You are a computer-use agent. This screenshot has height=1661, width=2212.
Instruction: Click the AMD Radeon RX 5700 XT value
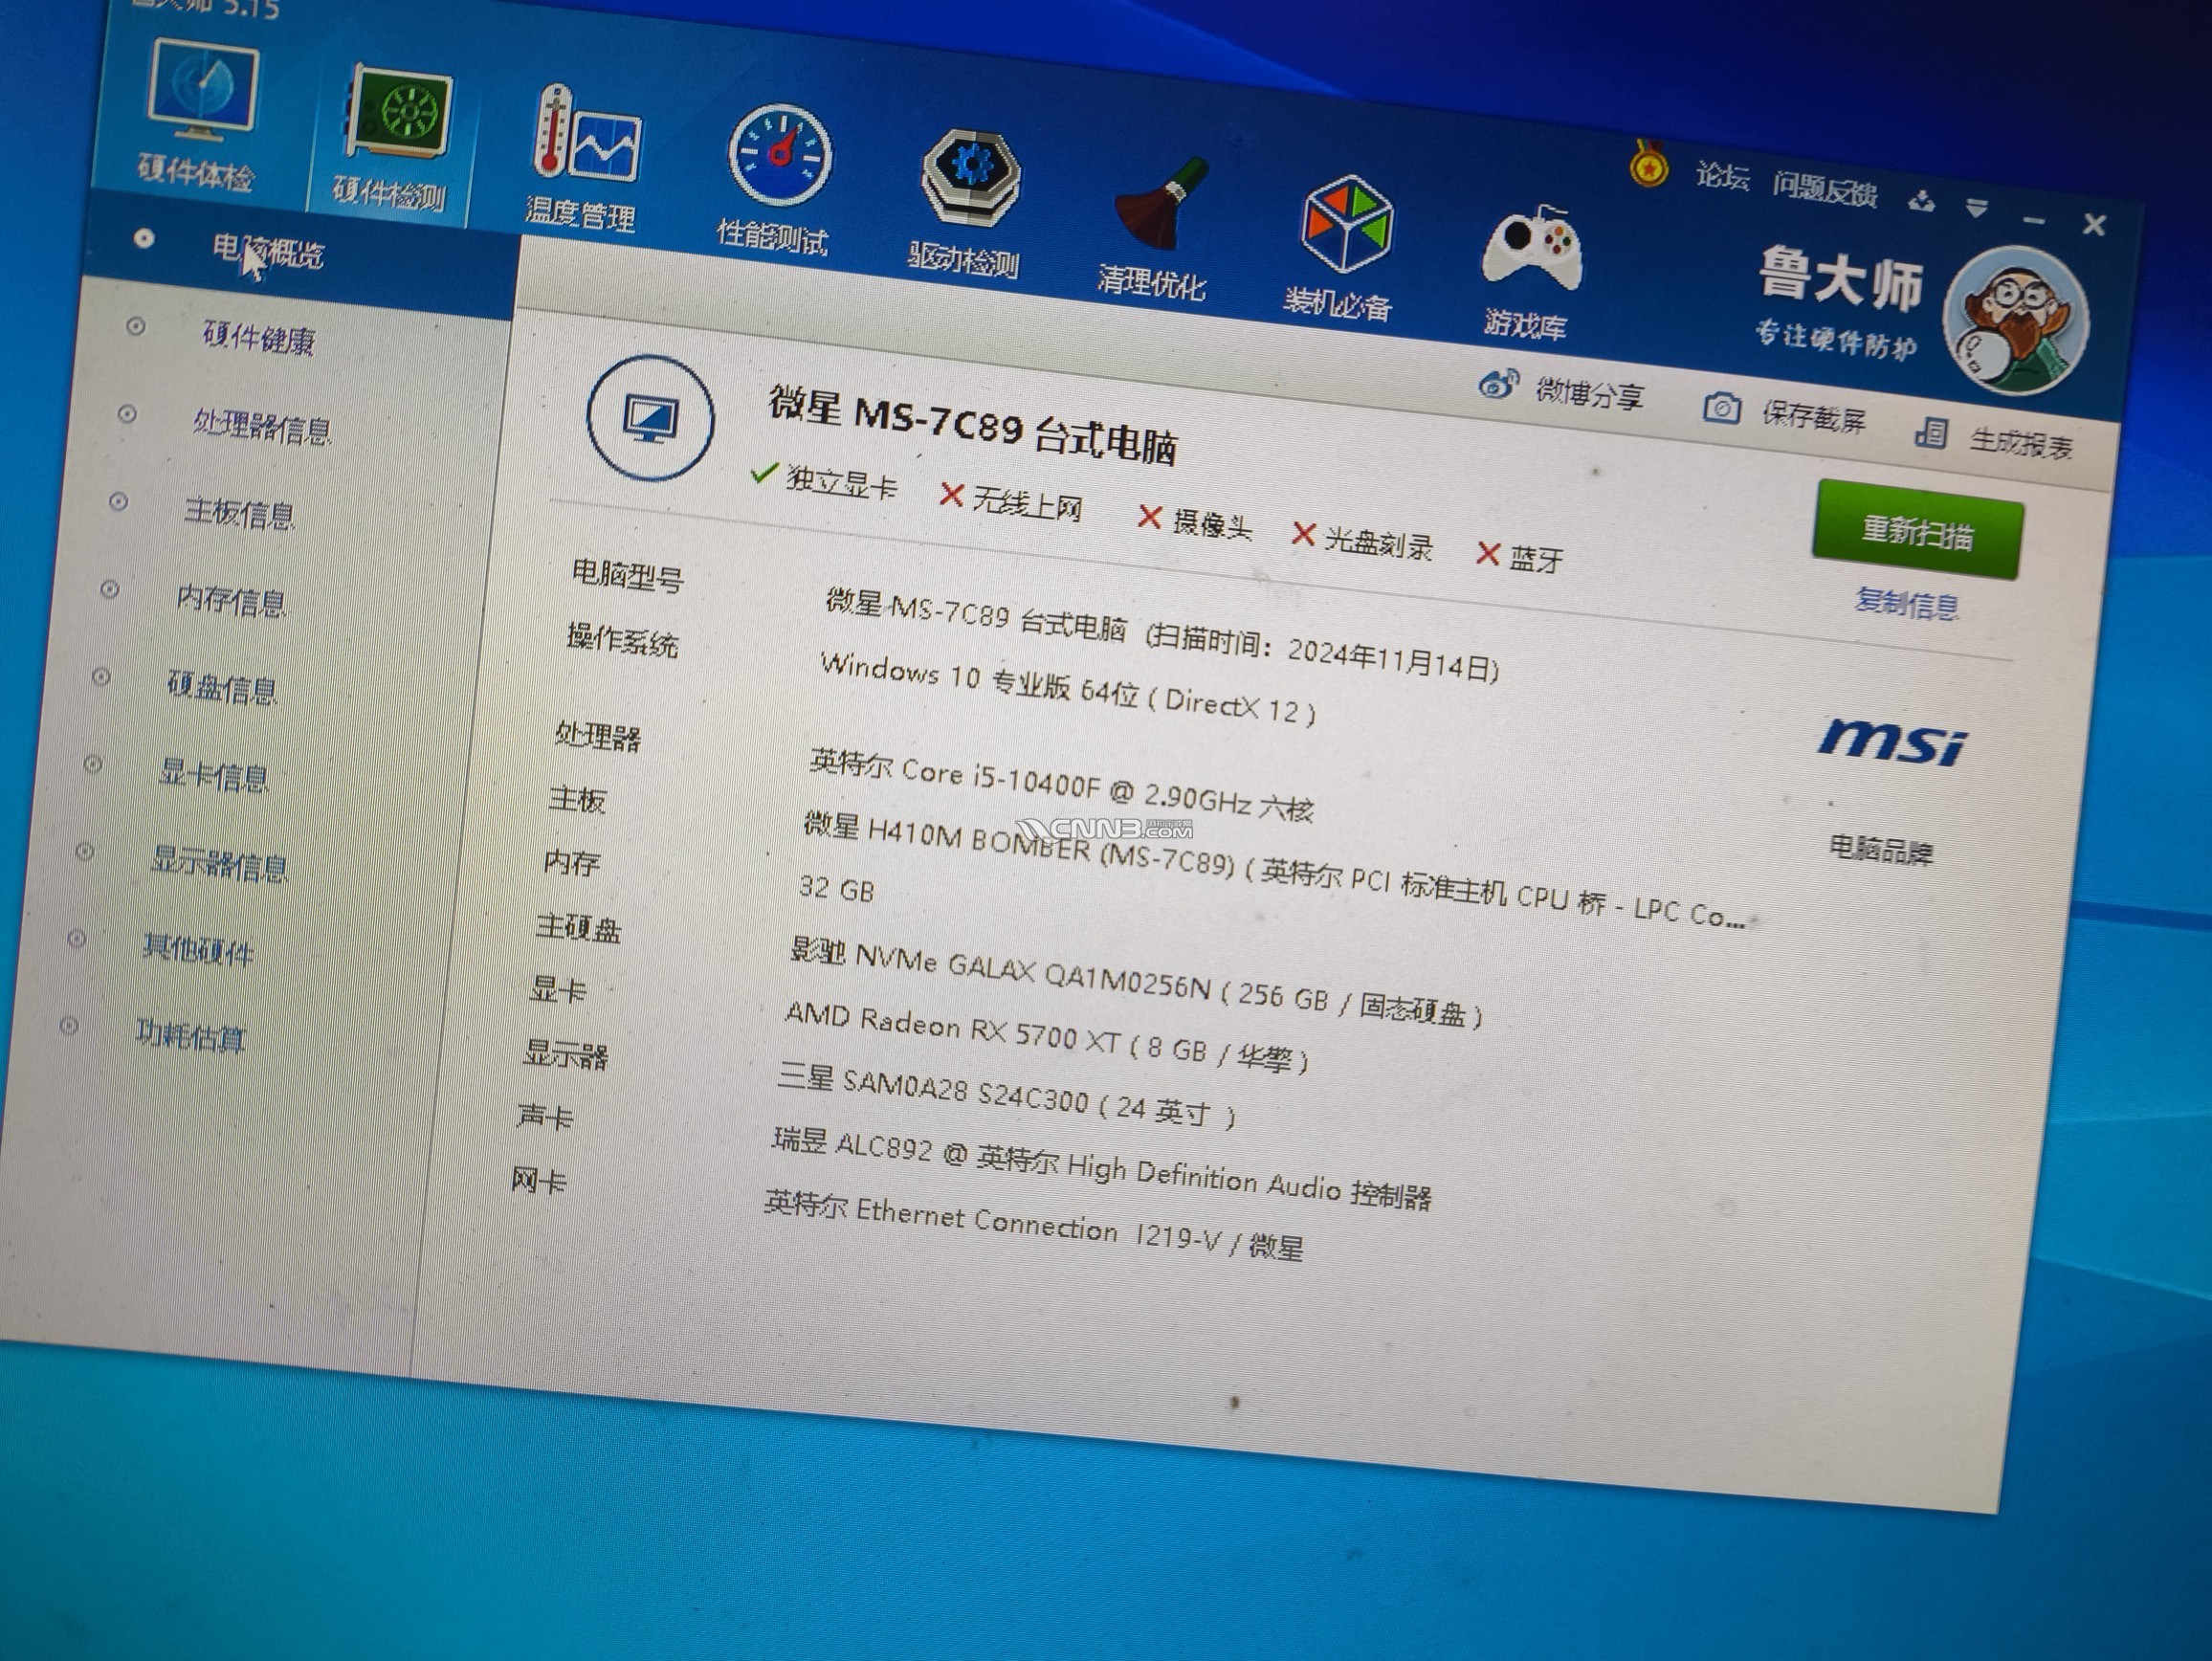coord(1047,1037)
